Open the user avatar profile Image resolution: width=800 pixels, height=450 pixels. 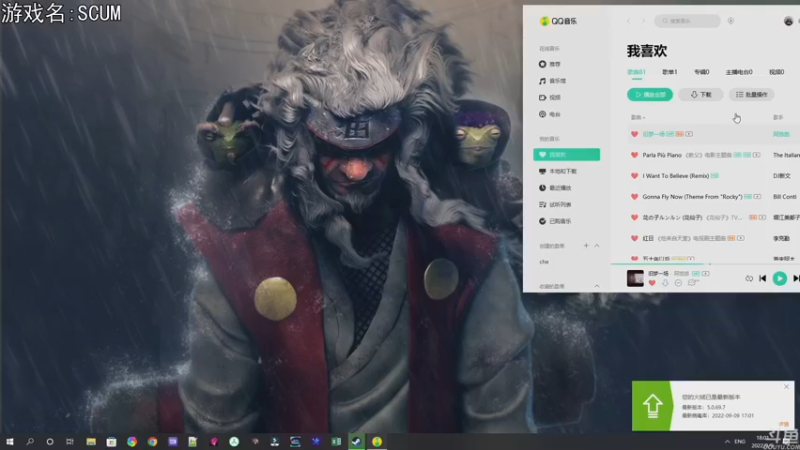coord(788,21)
